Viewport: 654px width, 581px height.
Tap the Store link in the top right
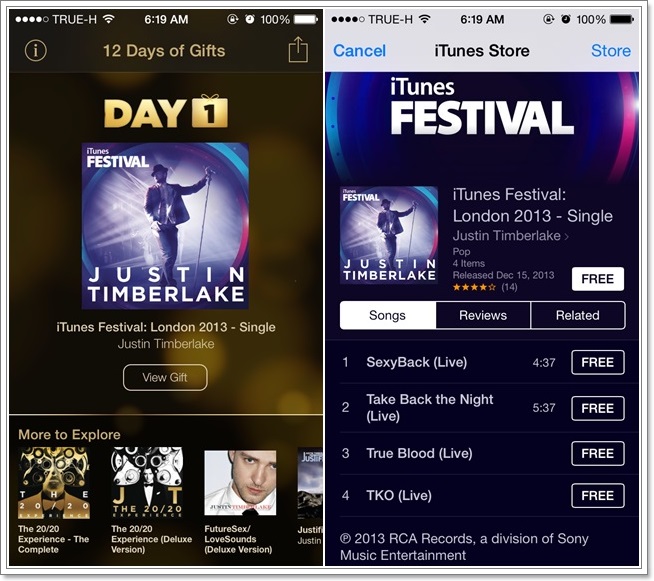(611, 51)
